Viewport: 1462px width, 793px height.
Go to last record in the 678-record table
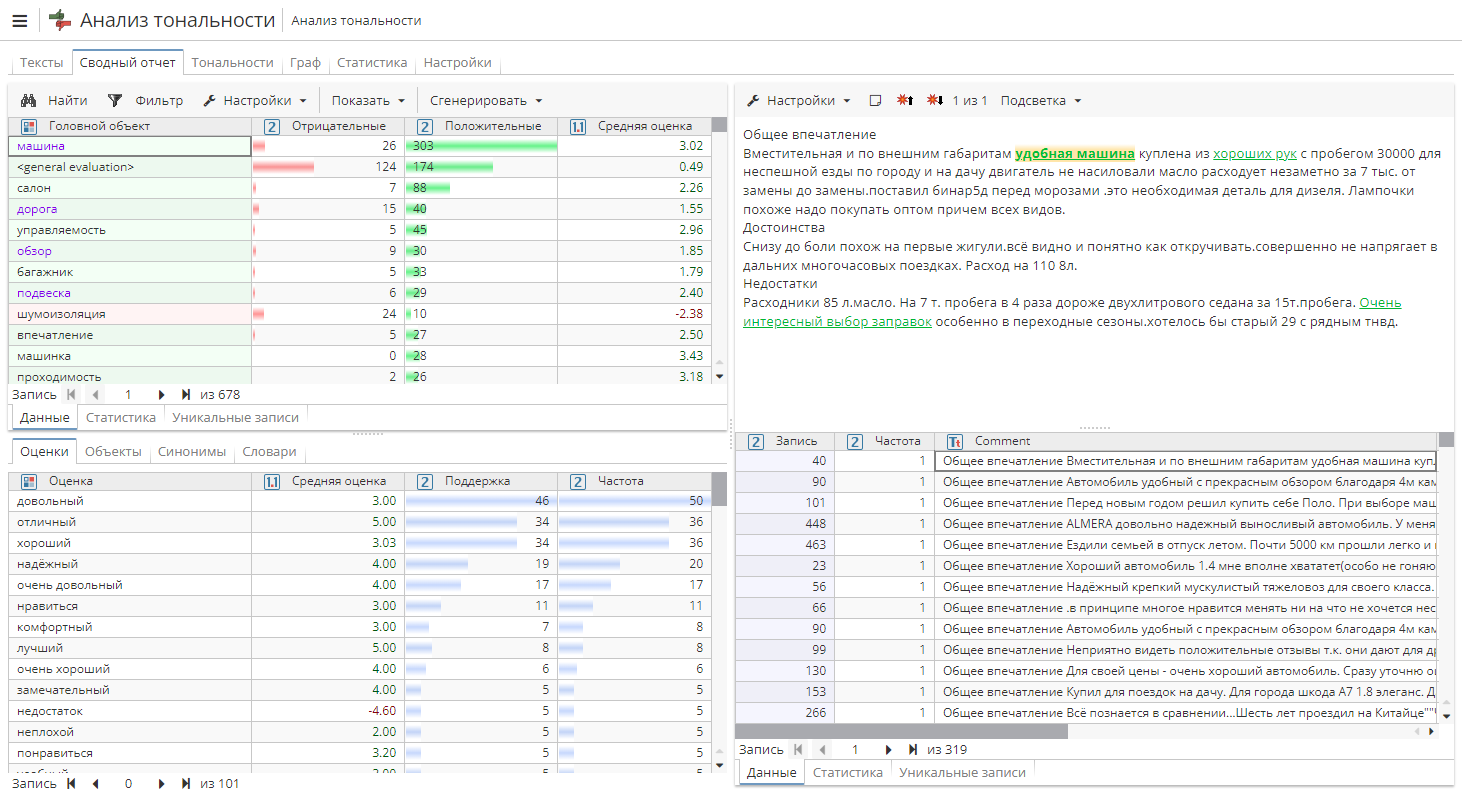pos(186,394)
